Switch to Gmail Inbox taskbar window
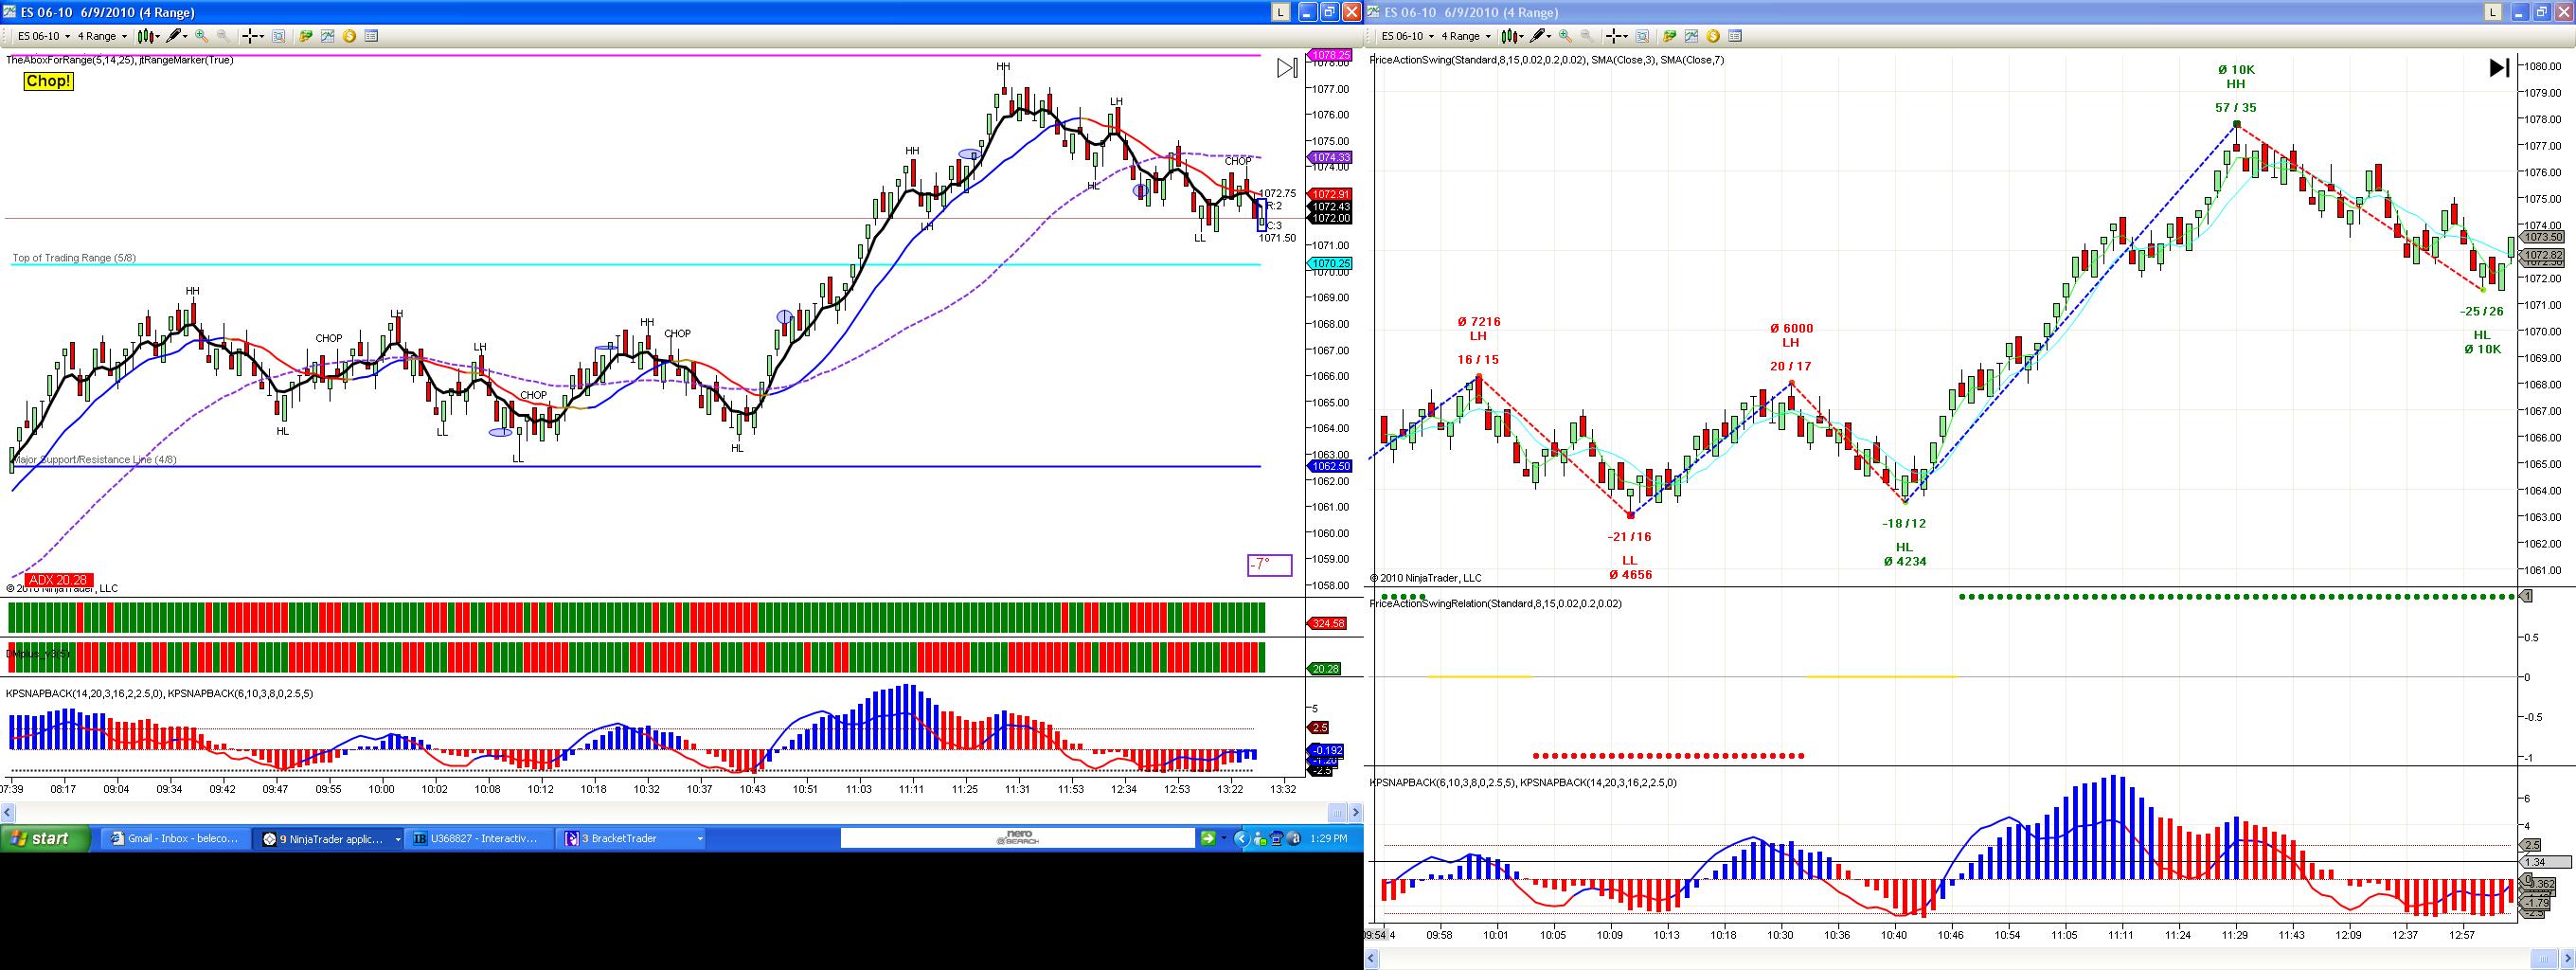Screen dimensions: 2576x970 point(176,839)
